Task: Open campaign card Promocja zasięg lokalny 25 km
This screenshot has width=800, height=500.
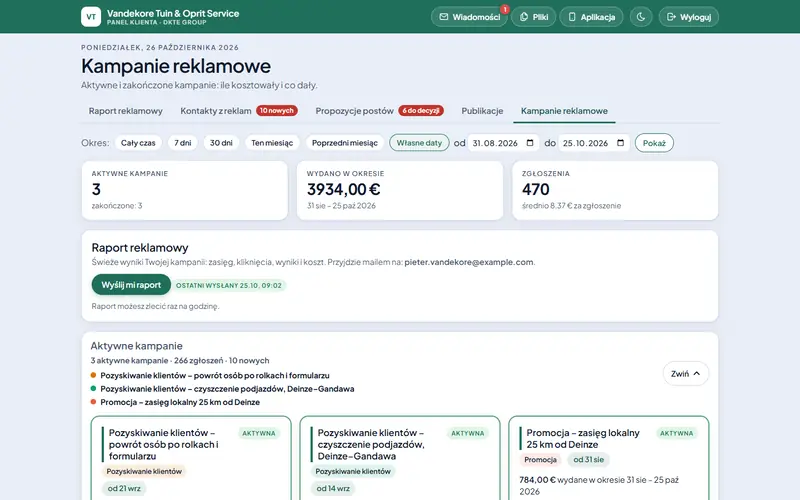Action: pos(609,458)
